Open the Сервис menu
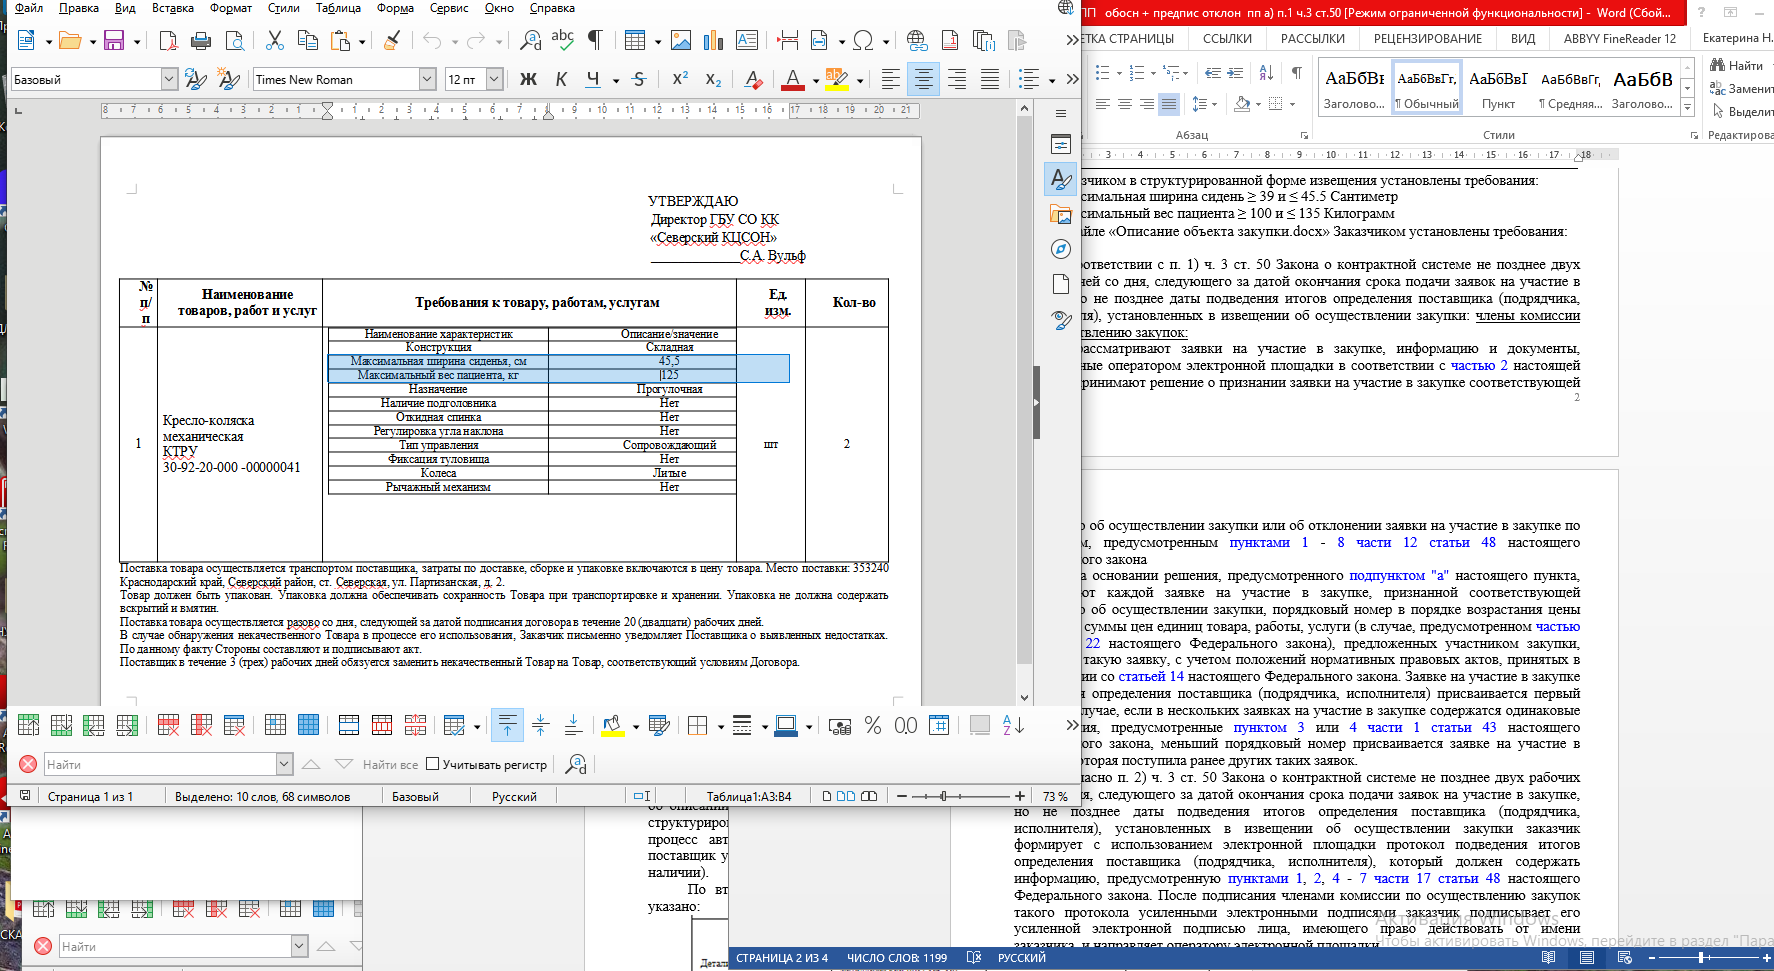This screenshot has height=971, width=1774. pyautogui.click(x=449, y=8)
